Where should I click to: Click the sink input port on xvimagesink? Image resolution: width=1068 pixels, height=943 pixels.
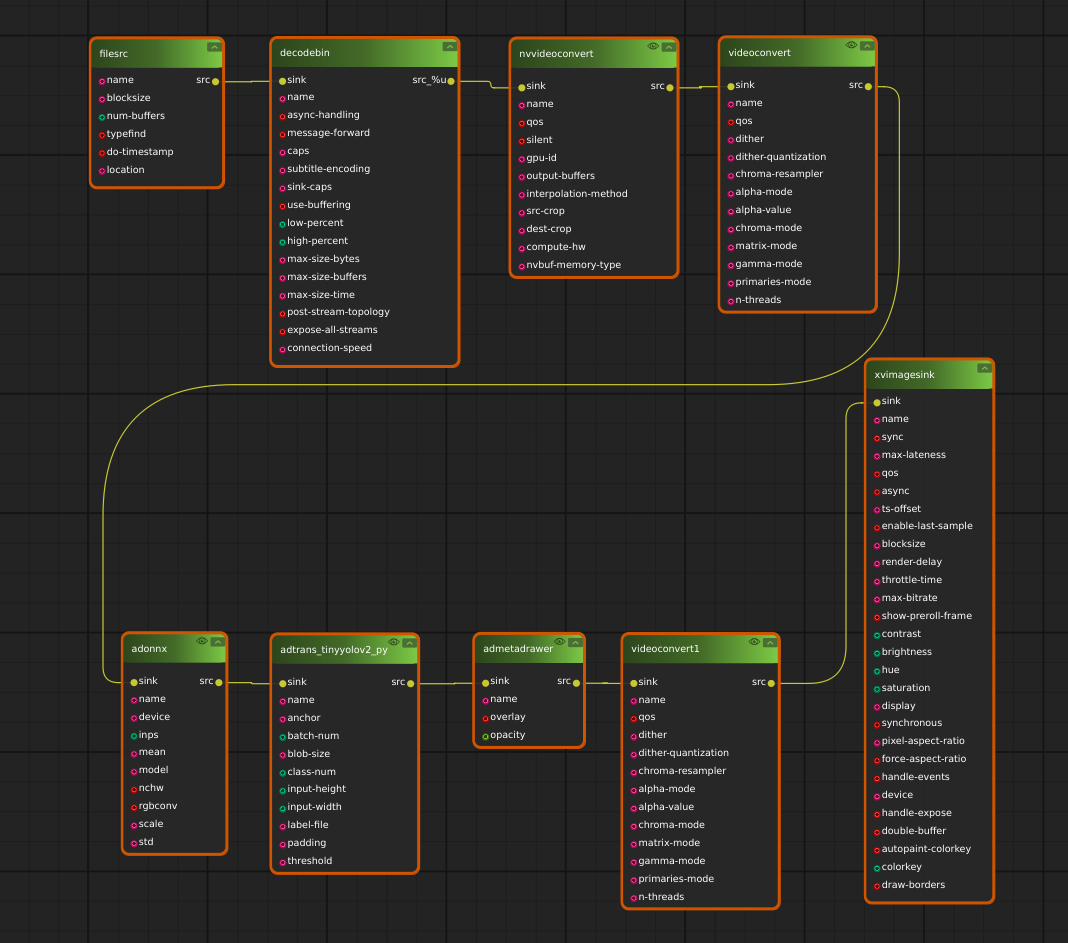tap(877, 402)
